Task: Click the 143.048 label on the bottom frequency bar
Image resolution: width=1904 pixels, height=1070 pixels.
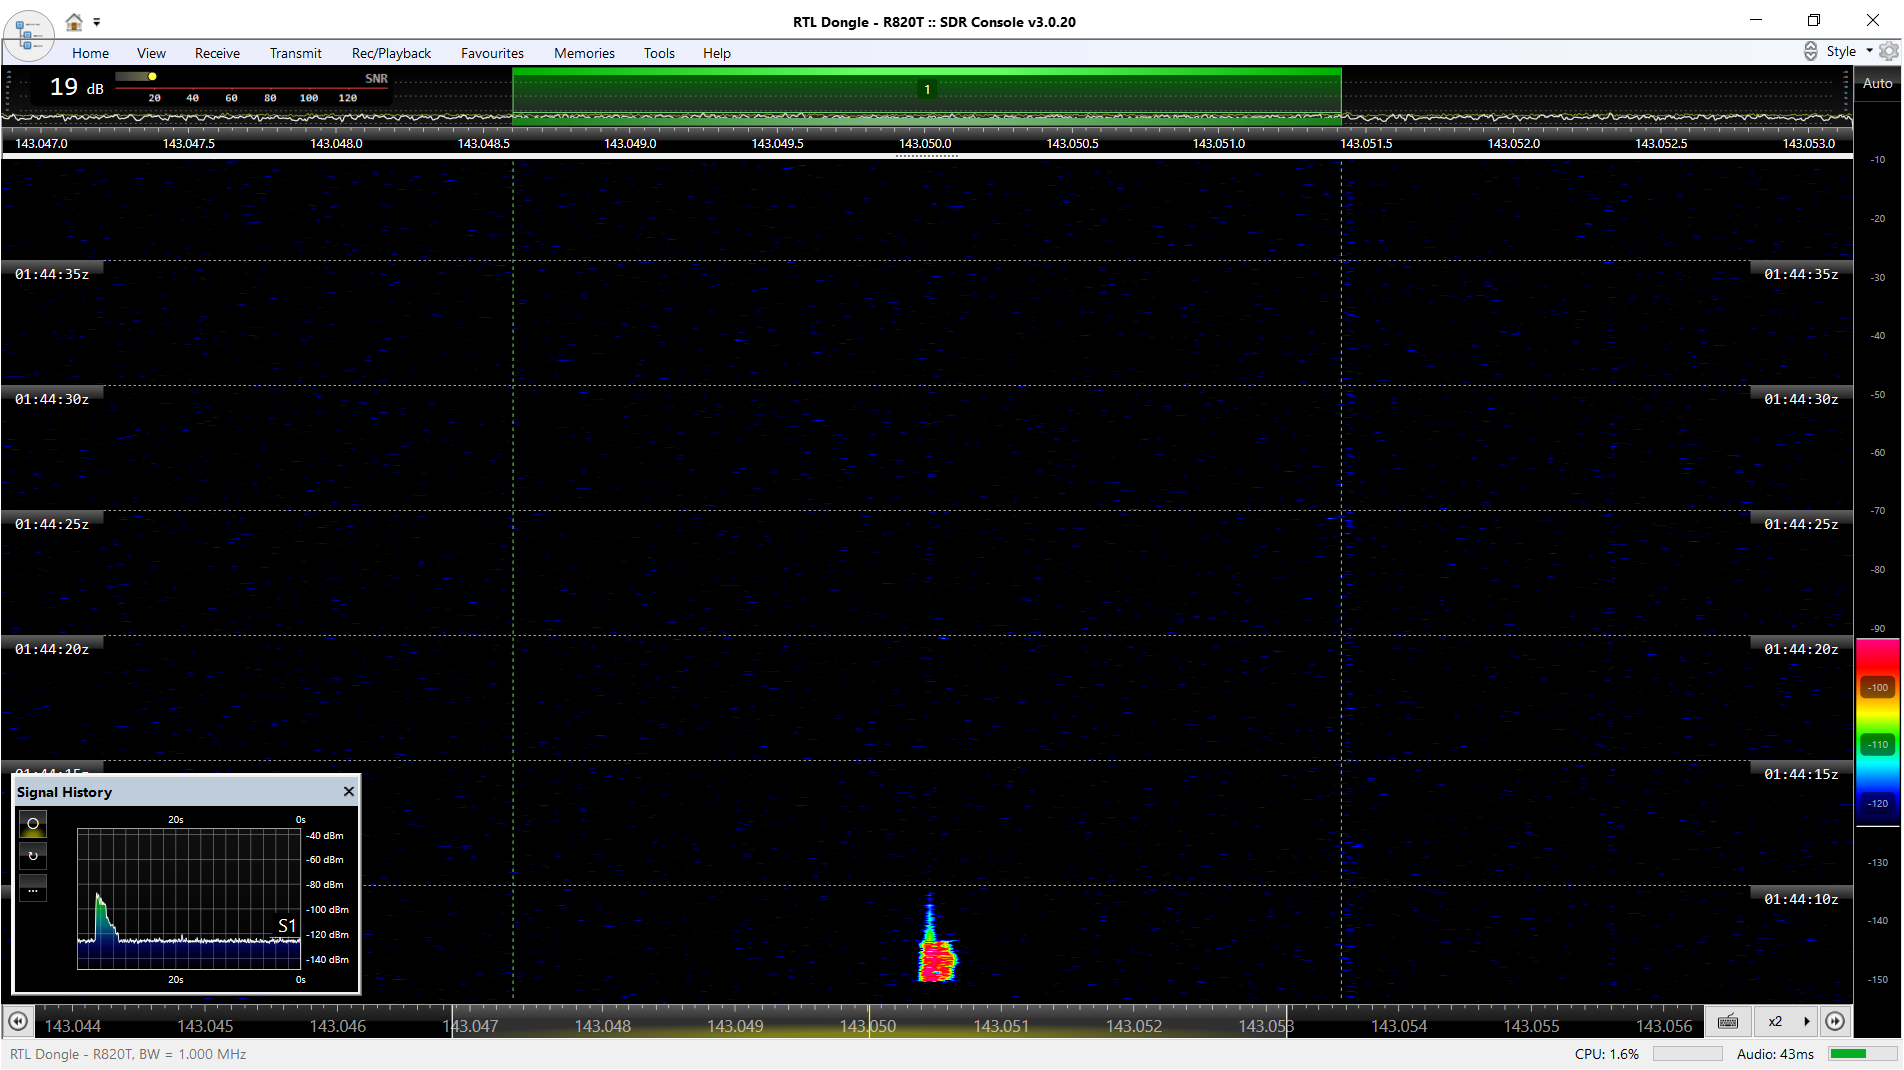Action: [603, 1026]
